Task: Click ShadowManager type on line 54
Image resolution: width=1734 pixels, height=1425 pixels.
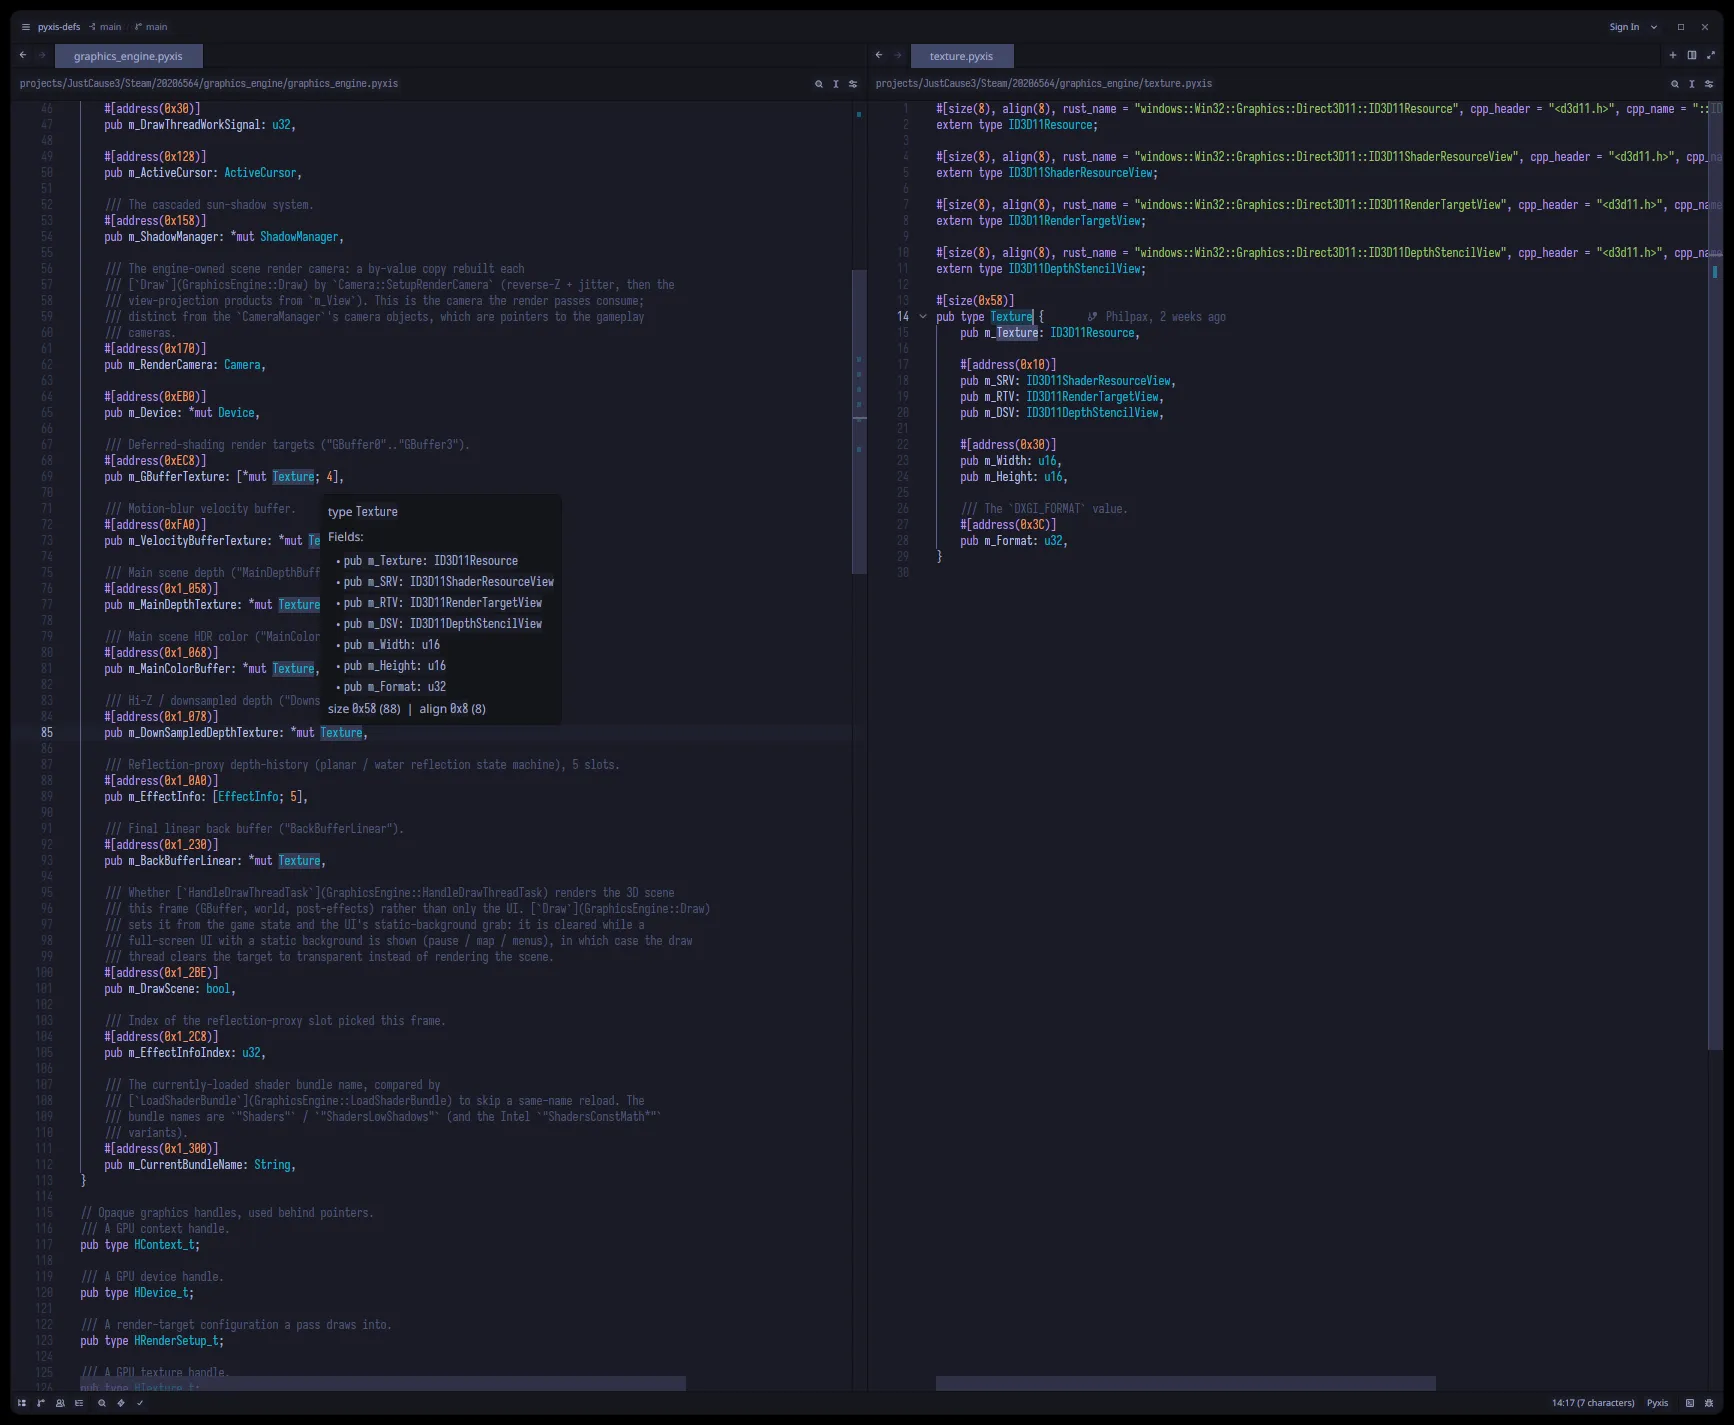Action: 299,237
